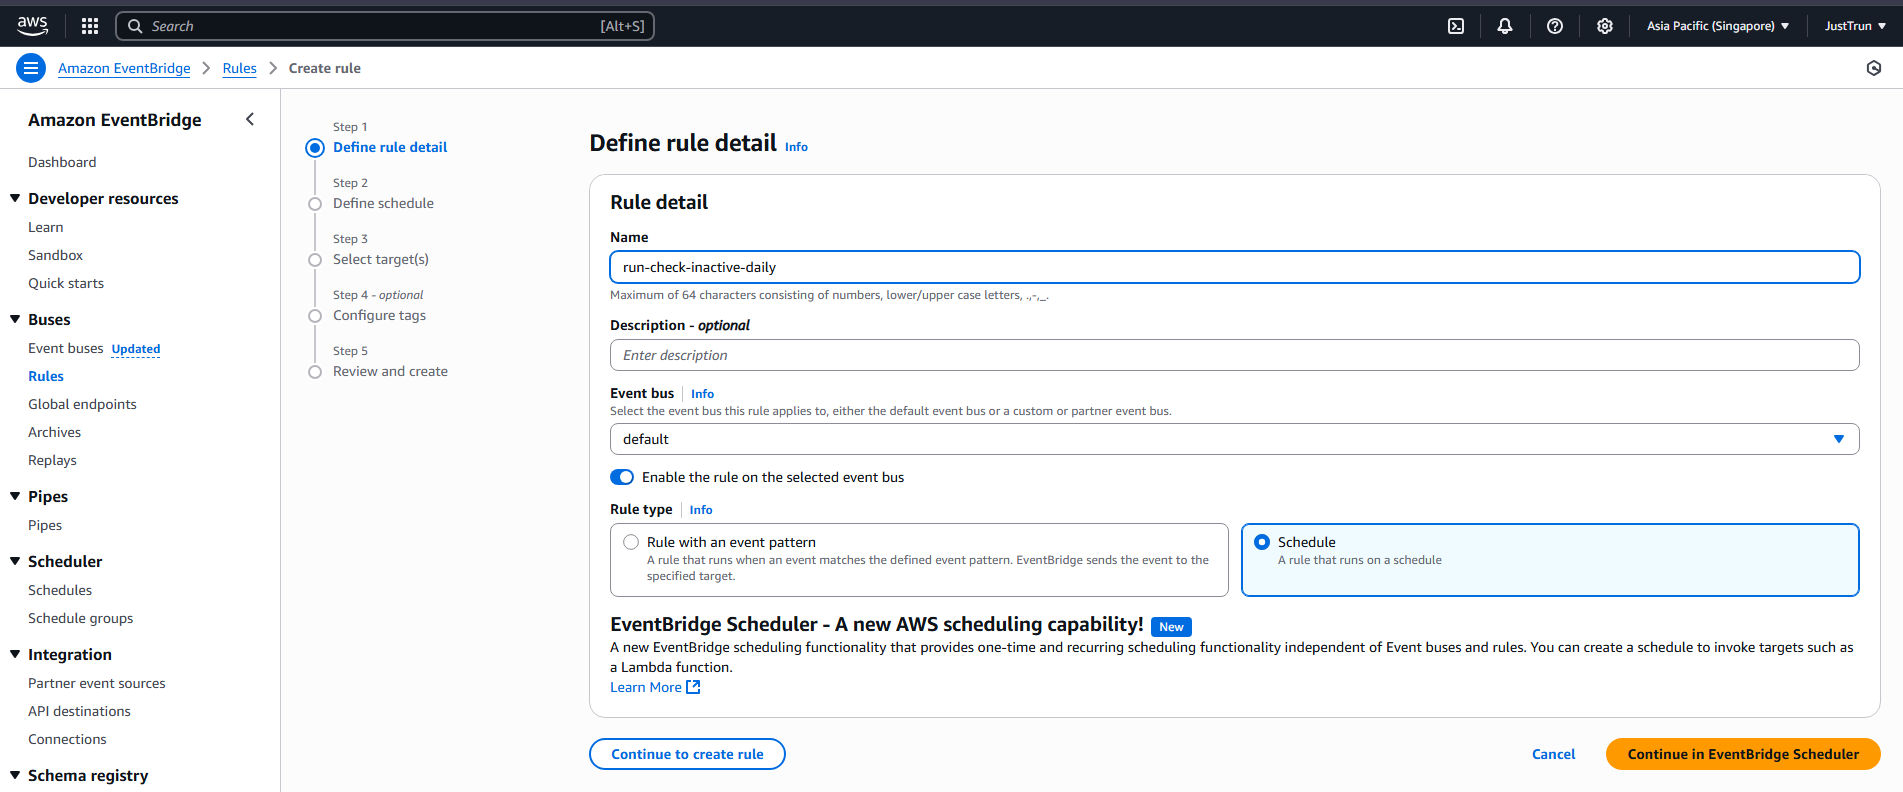1903x792 pixels.
Task: Click the AWS logo home icon
Action: tap(32, 26)
